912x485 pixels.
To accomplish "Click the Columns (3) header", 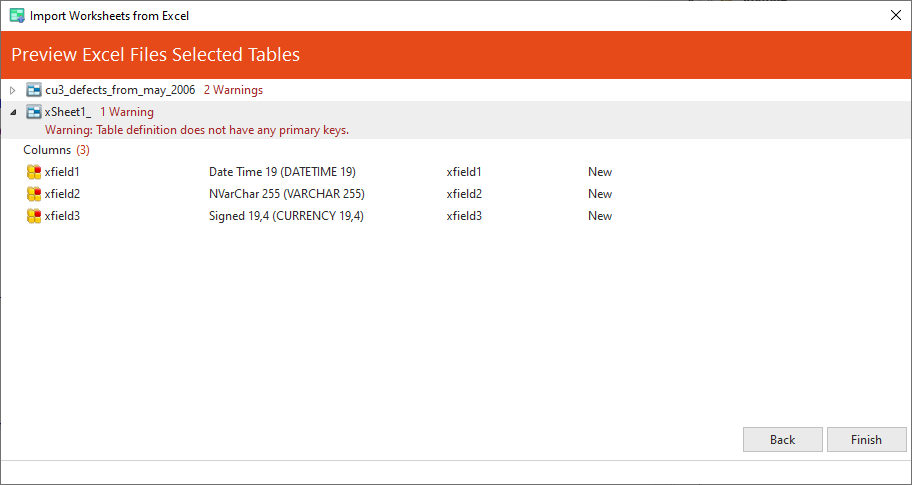I will click(56, 150).
